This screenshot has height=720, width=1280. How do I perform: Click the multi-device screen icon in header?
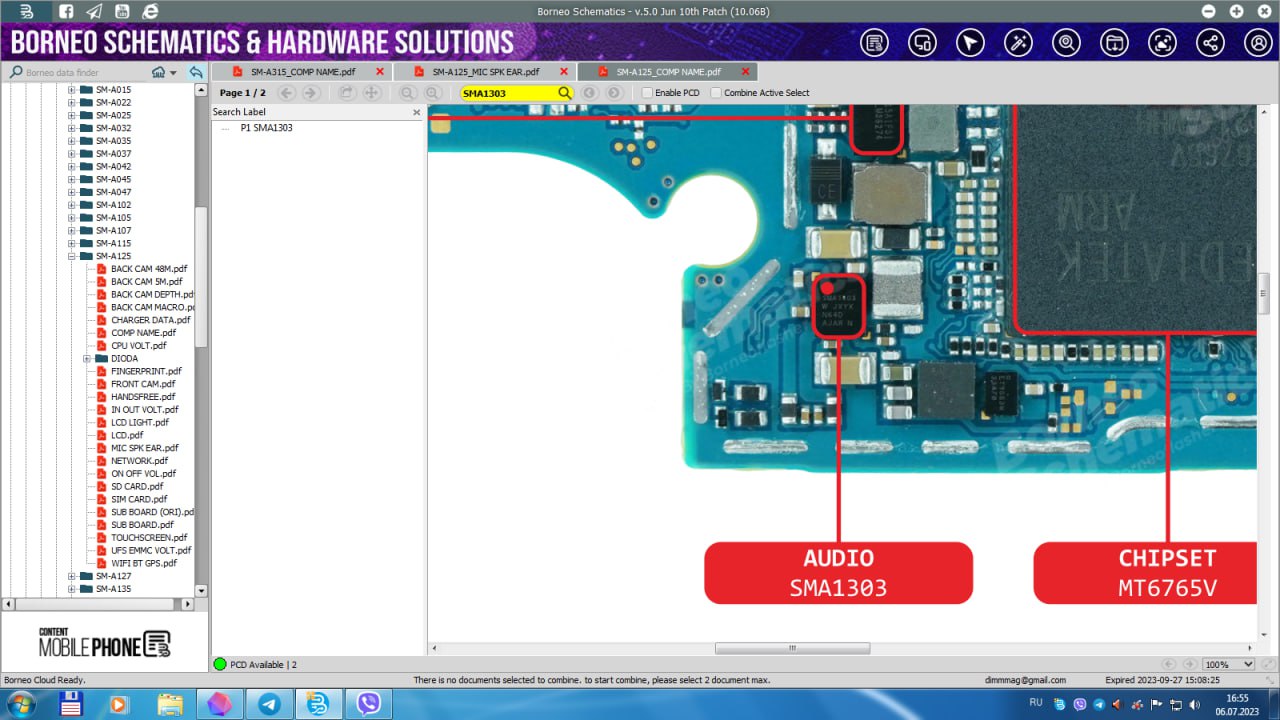point(922,43)
